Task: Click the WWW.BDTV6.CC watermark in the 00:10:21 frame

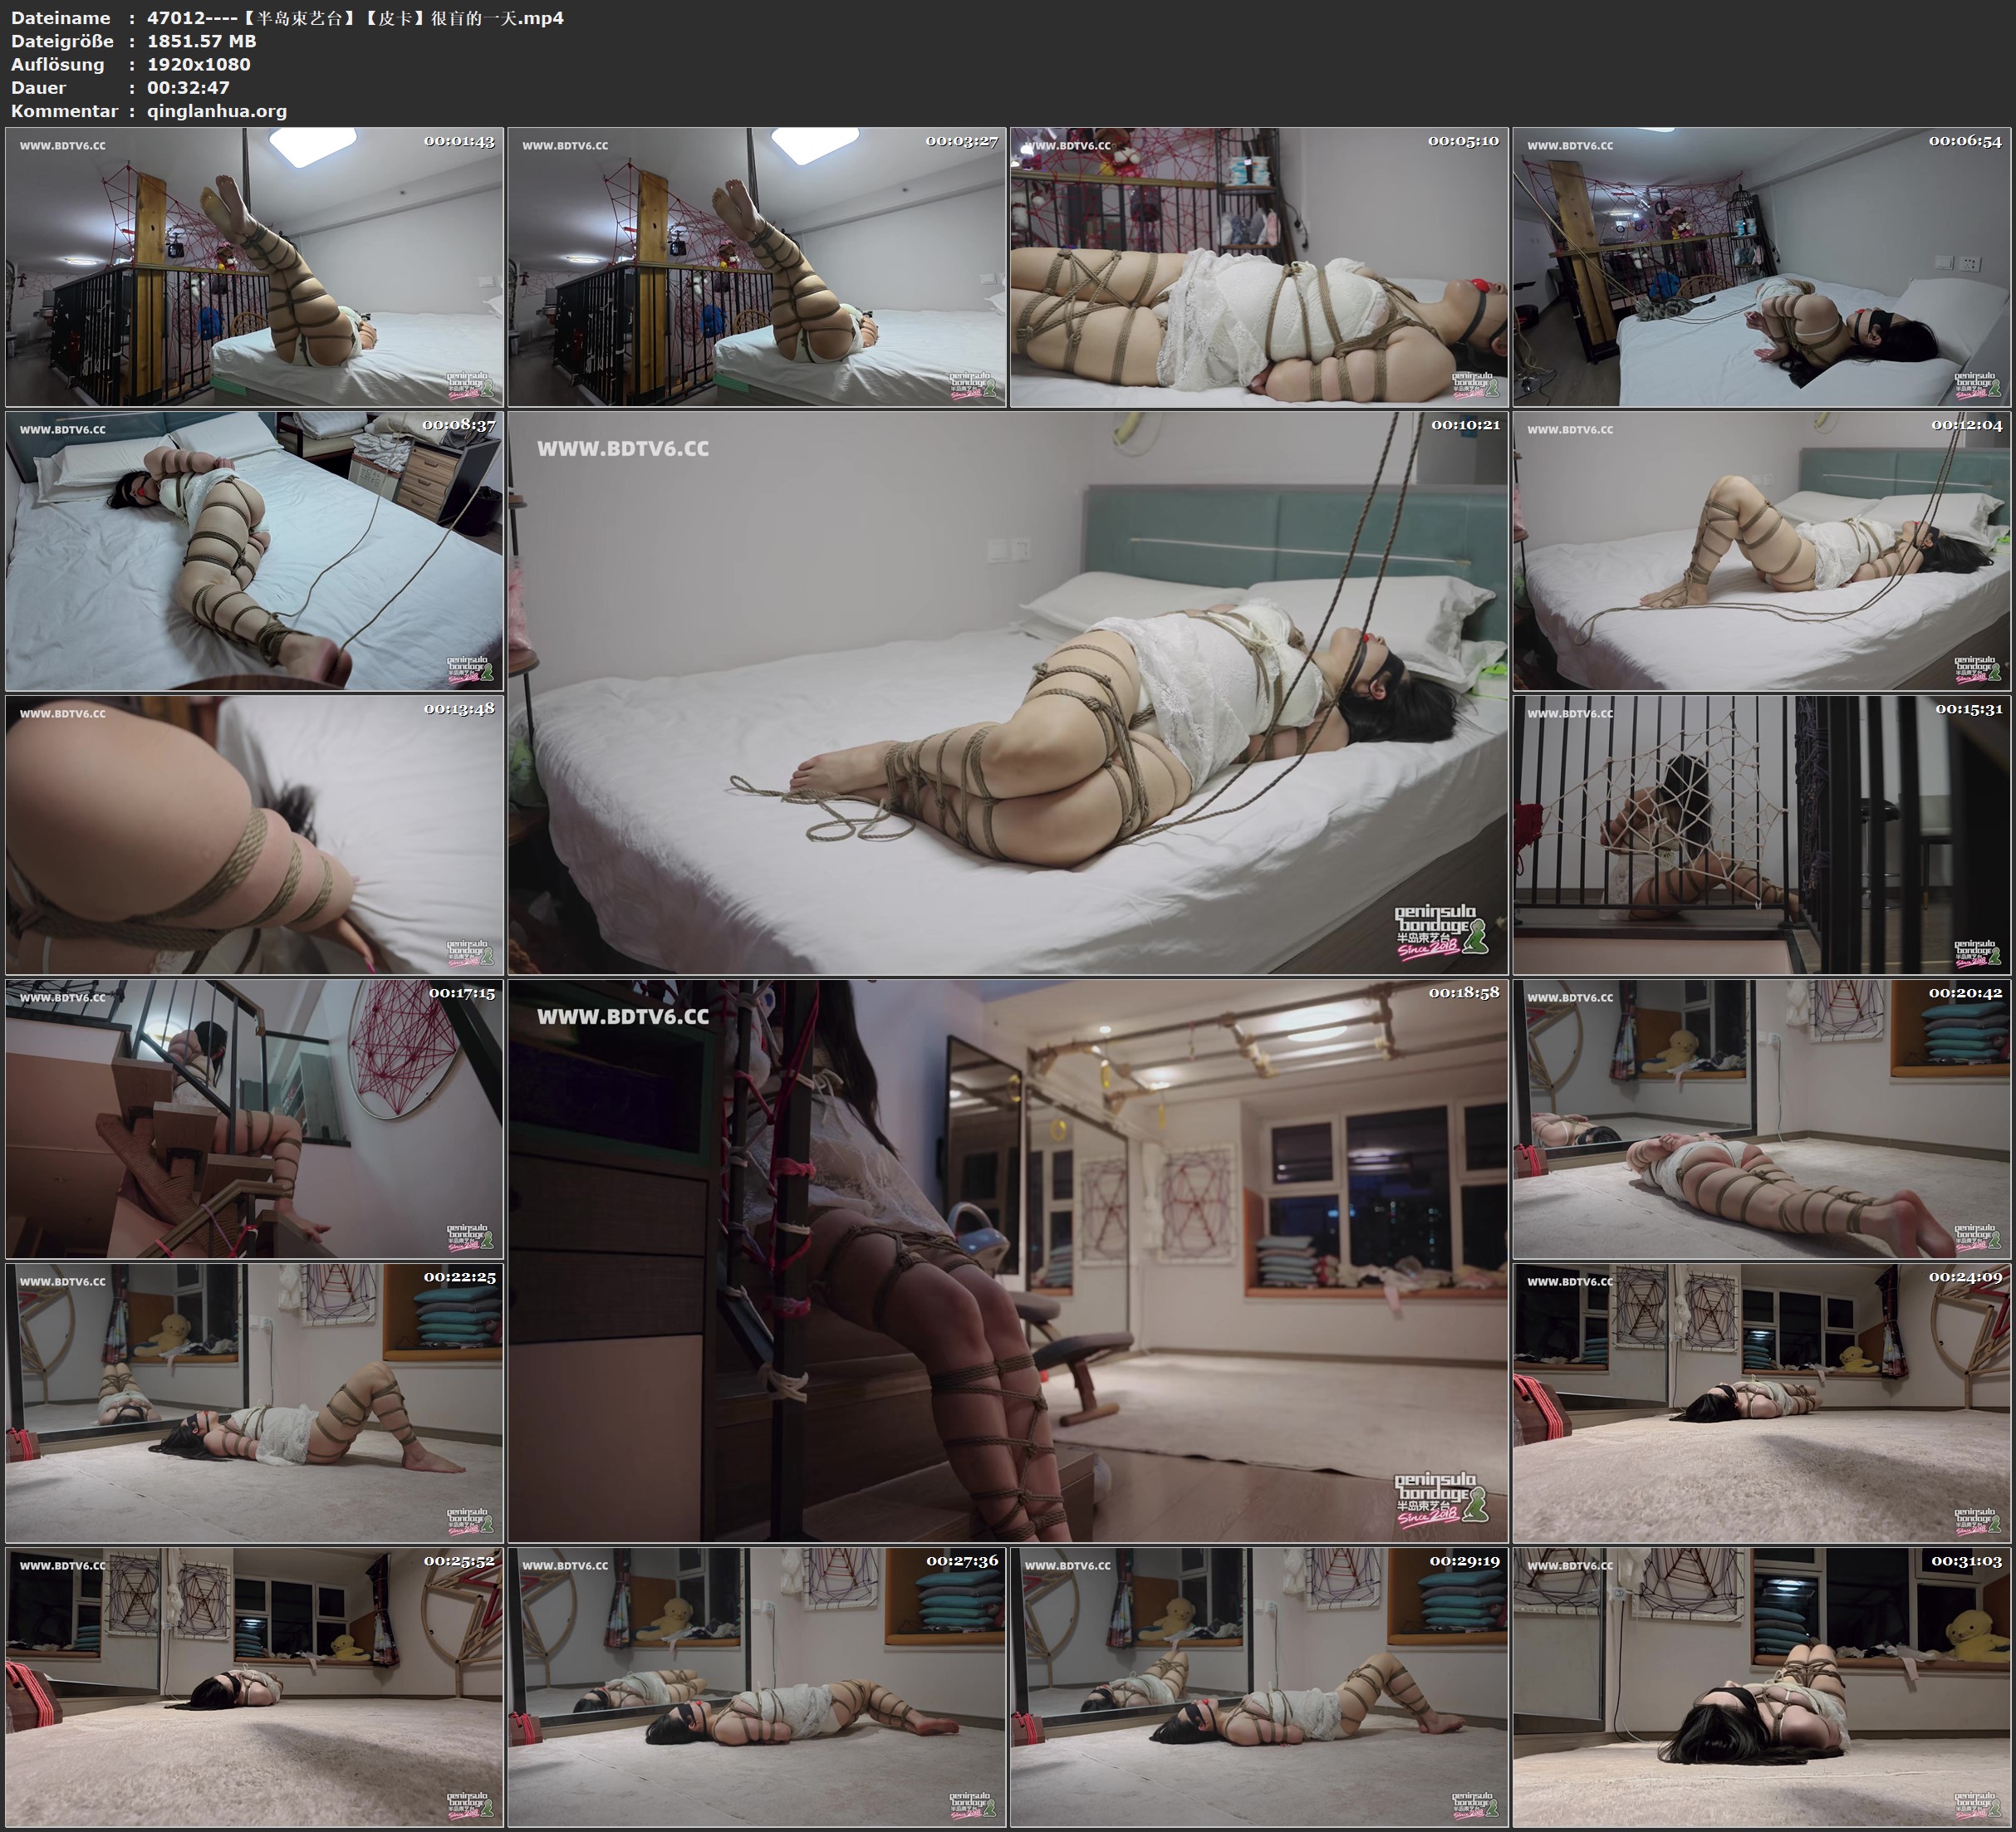Action: click(623, 449)
